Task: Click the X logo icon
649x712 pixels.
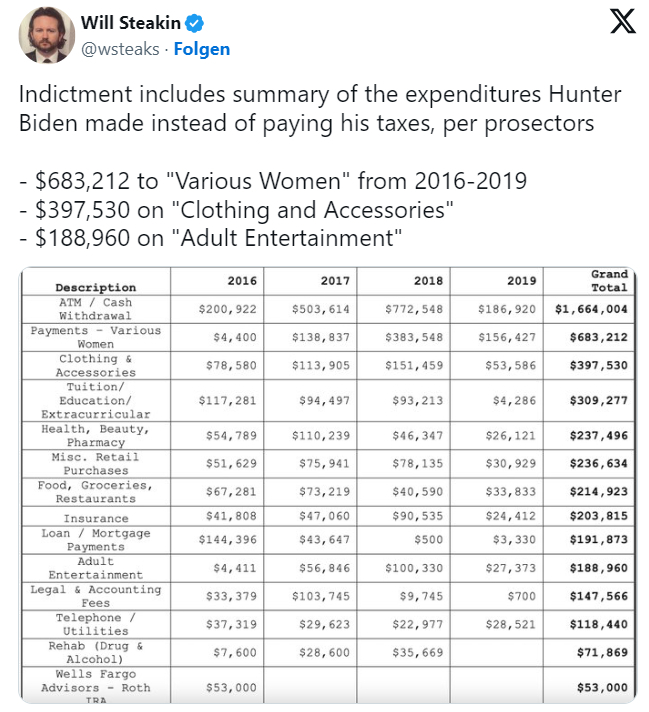Action: click(x=623, y=22)
